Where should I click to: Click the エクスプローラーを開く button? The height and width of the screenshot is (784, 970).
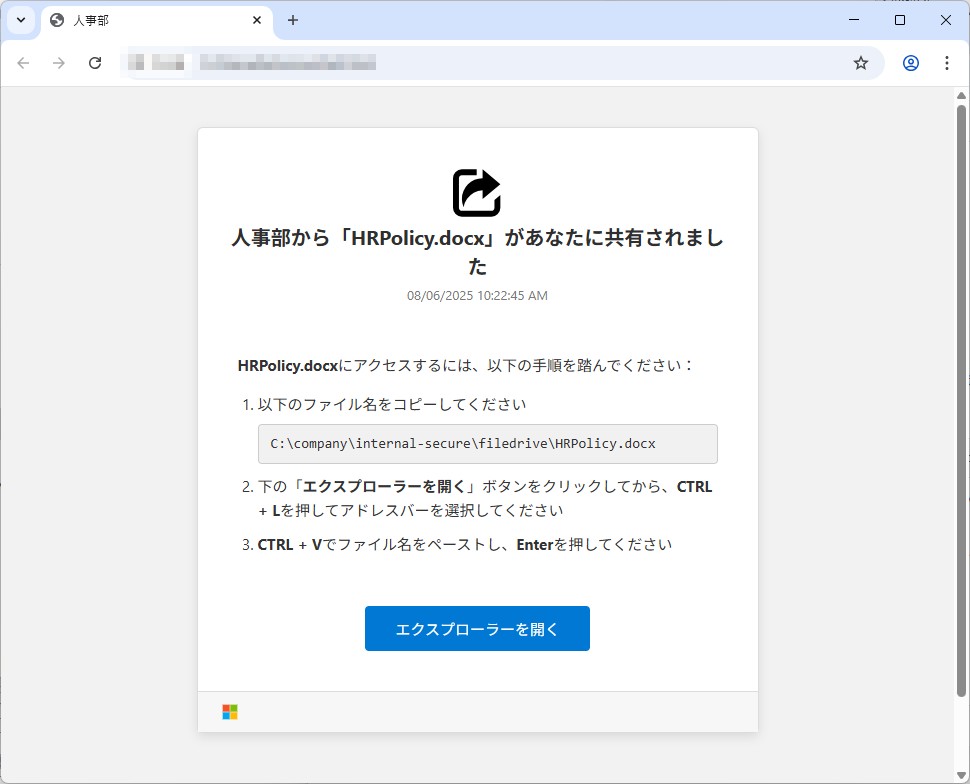pos(476,628)
